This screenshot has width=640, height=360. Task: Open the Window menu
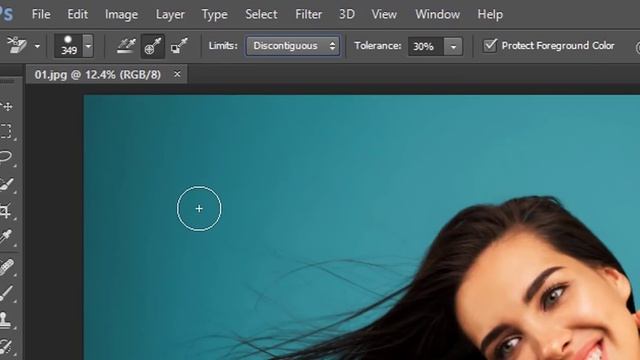pos(438,14)
